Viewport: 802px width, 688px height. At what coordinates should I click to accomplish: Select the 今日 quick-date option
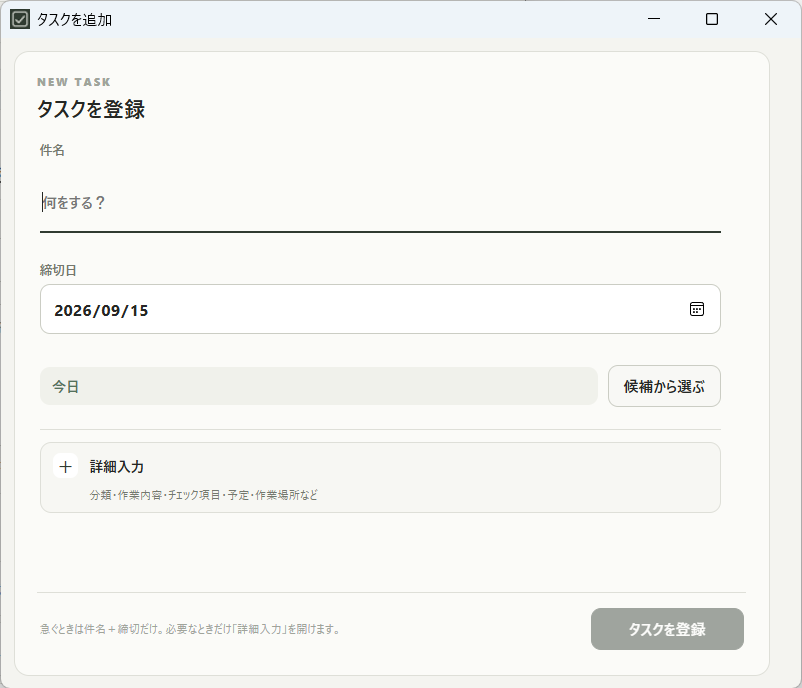click(x=319, y=386)
